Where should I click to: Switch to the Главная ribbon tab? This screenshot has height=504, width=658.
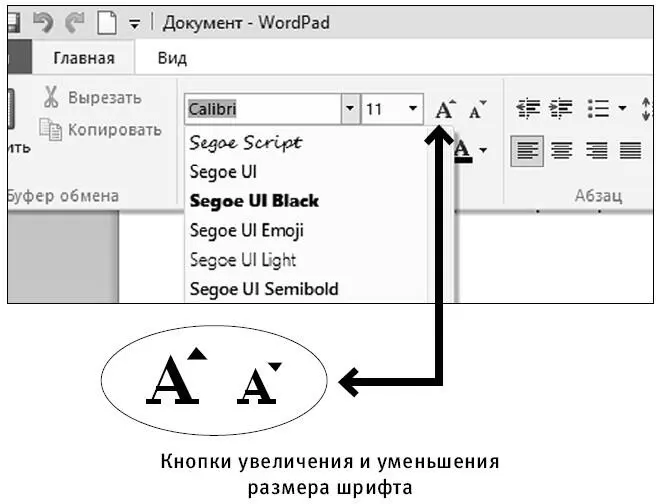pyautogui.click(x=84, y=58)
